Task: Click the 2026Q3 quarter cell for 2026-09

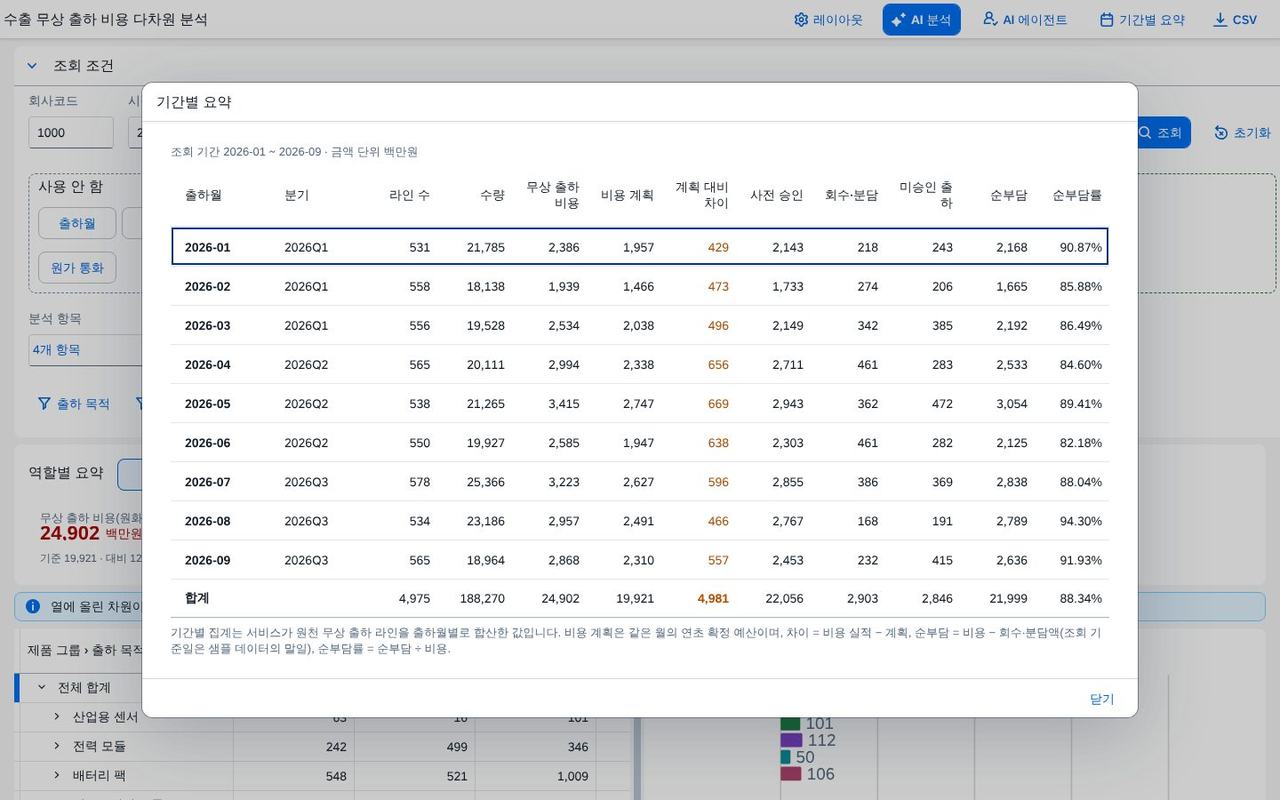Action: point(306,560)
